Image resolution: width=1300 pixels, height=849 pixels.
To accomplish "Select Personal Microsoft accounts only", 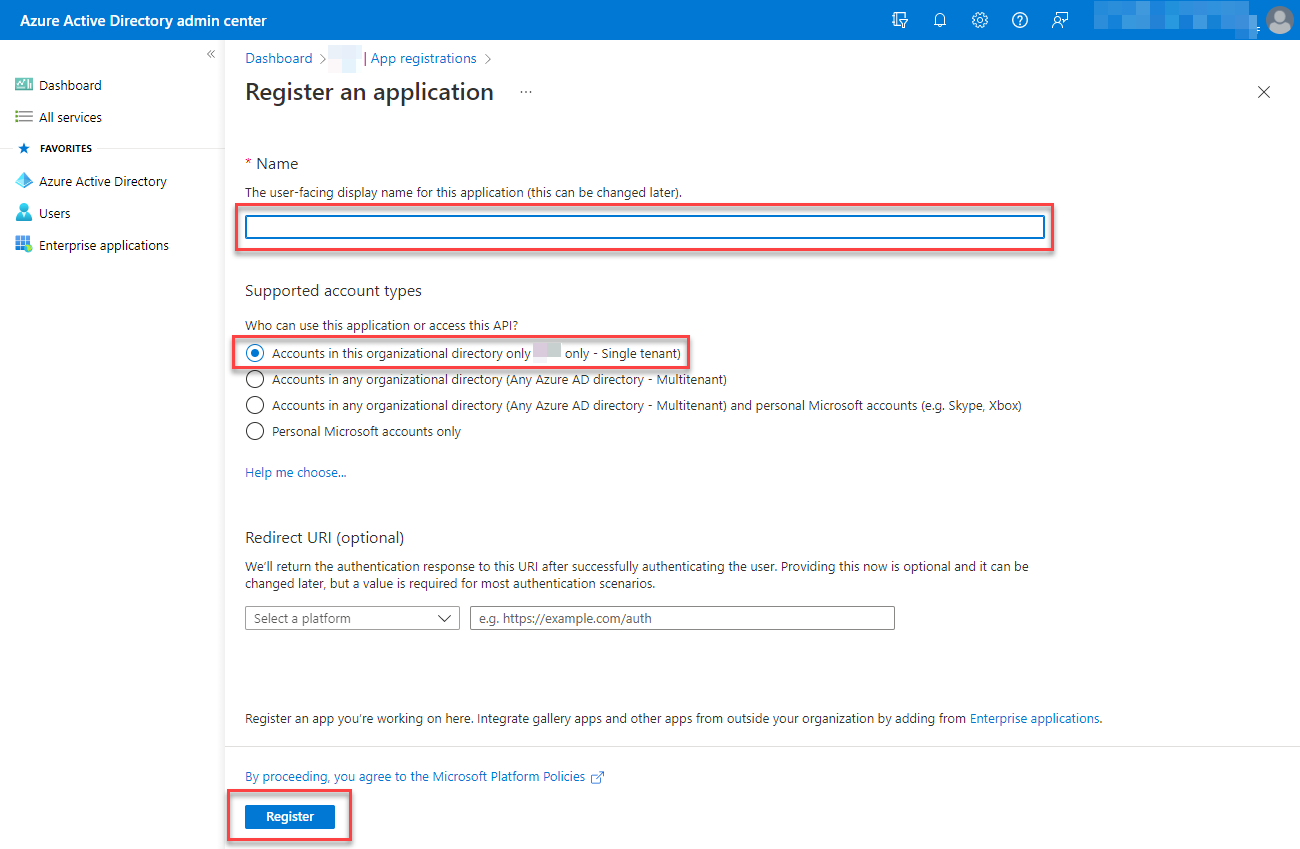I will tap(255, 431).
